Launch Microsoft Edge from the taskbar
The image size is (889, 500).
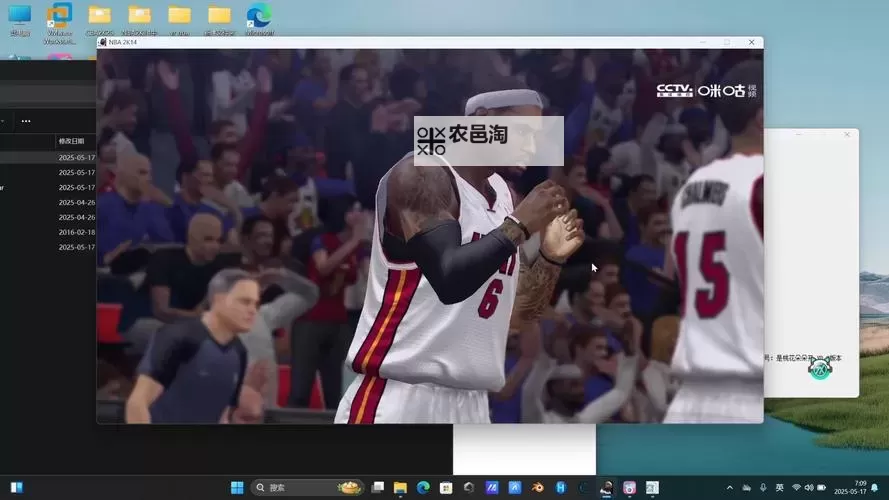pos(423,488)
